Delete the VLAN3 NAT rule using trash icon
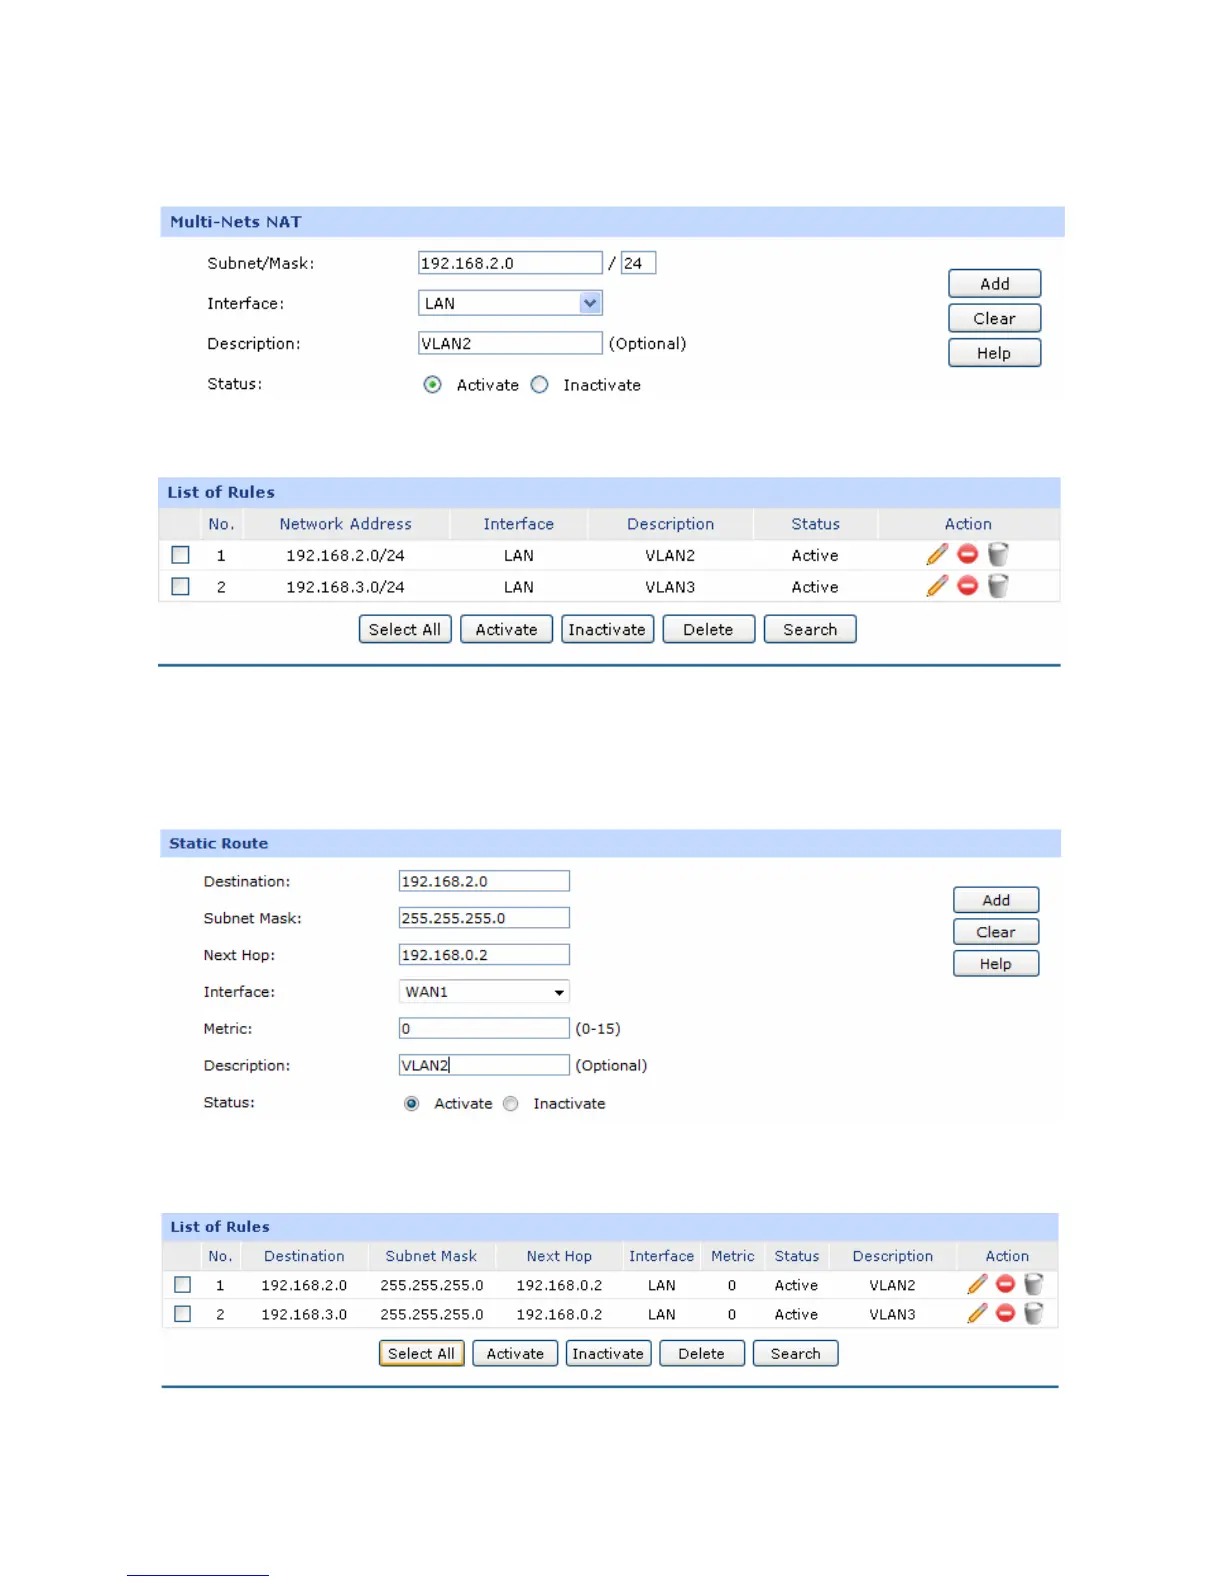Screen dimensions: 1224x1584 [x=998, y=585]
